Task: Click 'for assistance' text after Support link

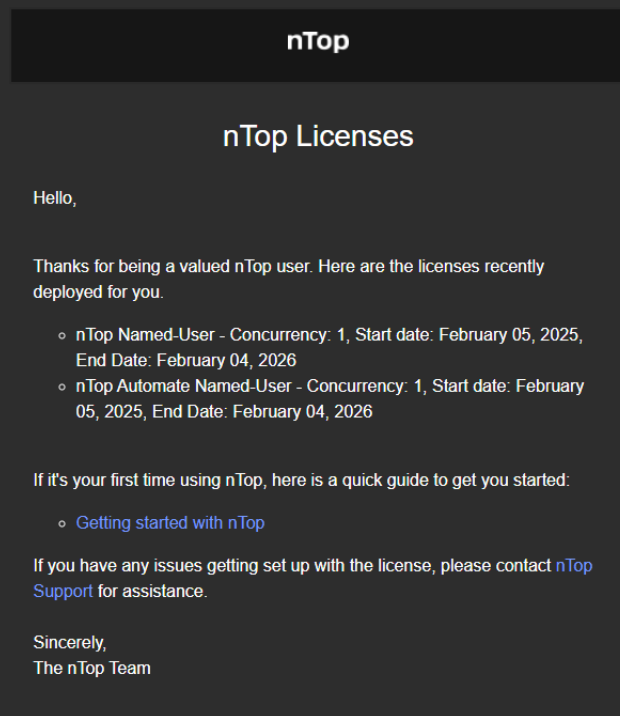Action: tap(152, 591)
